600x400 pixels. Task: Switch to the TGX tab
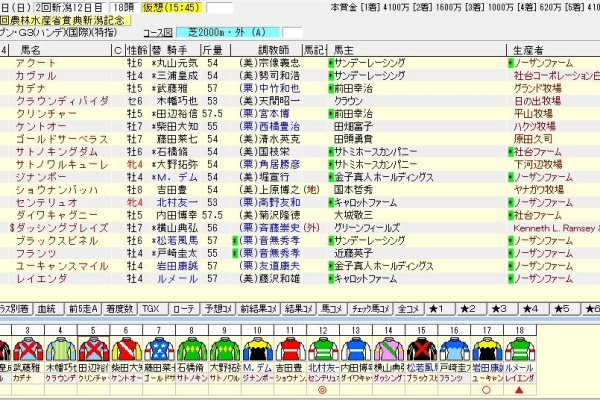click(153, 309)
